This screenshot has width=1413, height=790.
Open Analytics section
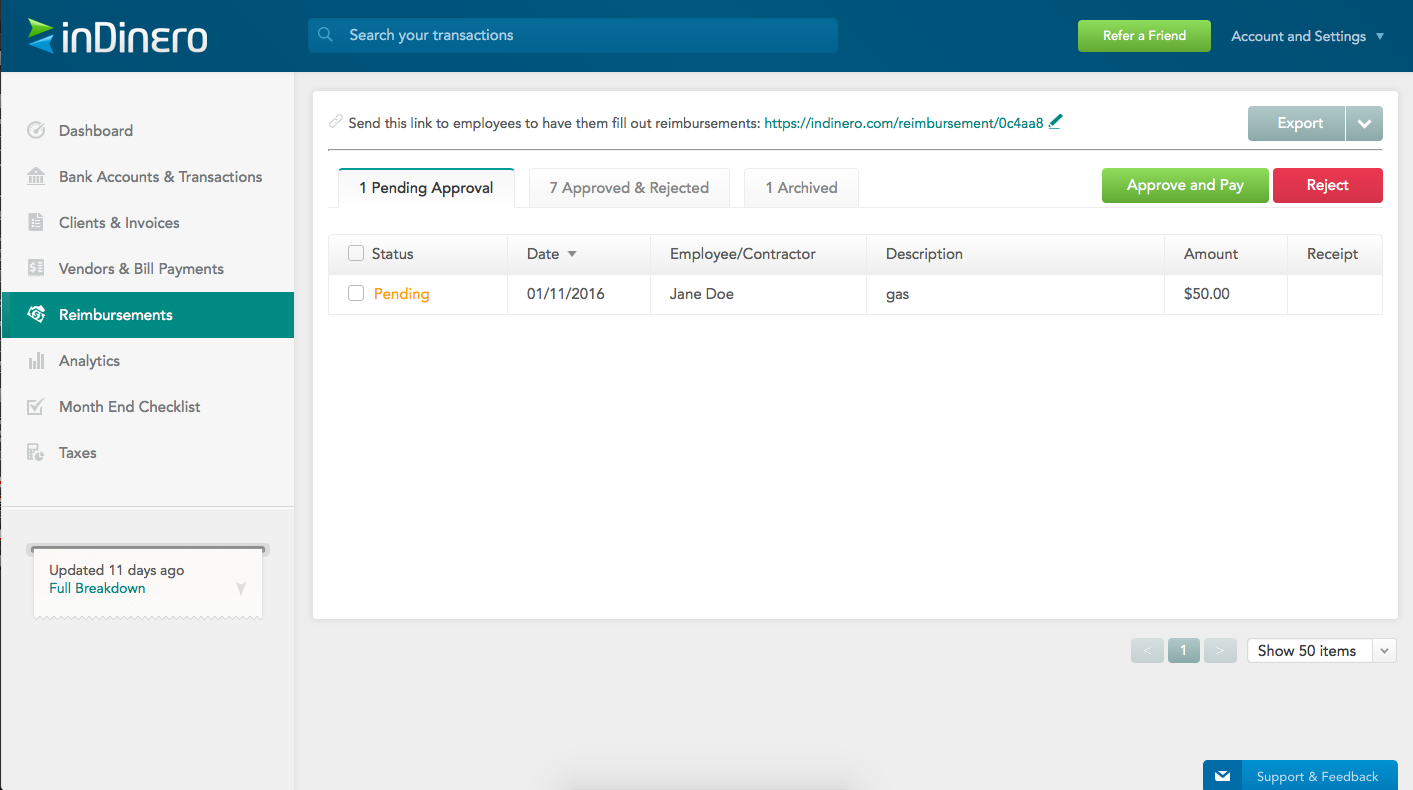point(89,361)
